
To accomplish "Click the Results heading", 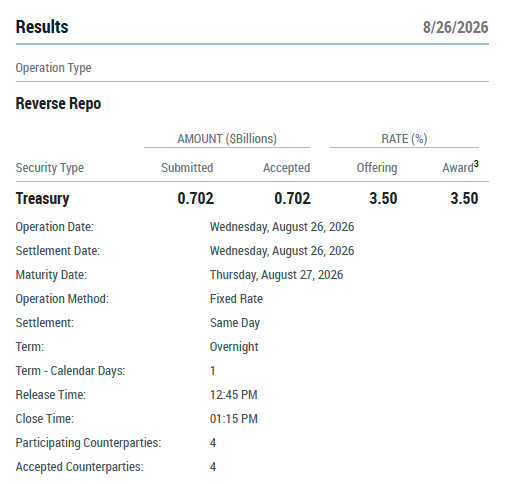I will (x=42, y=27).
